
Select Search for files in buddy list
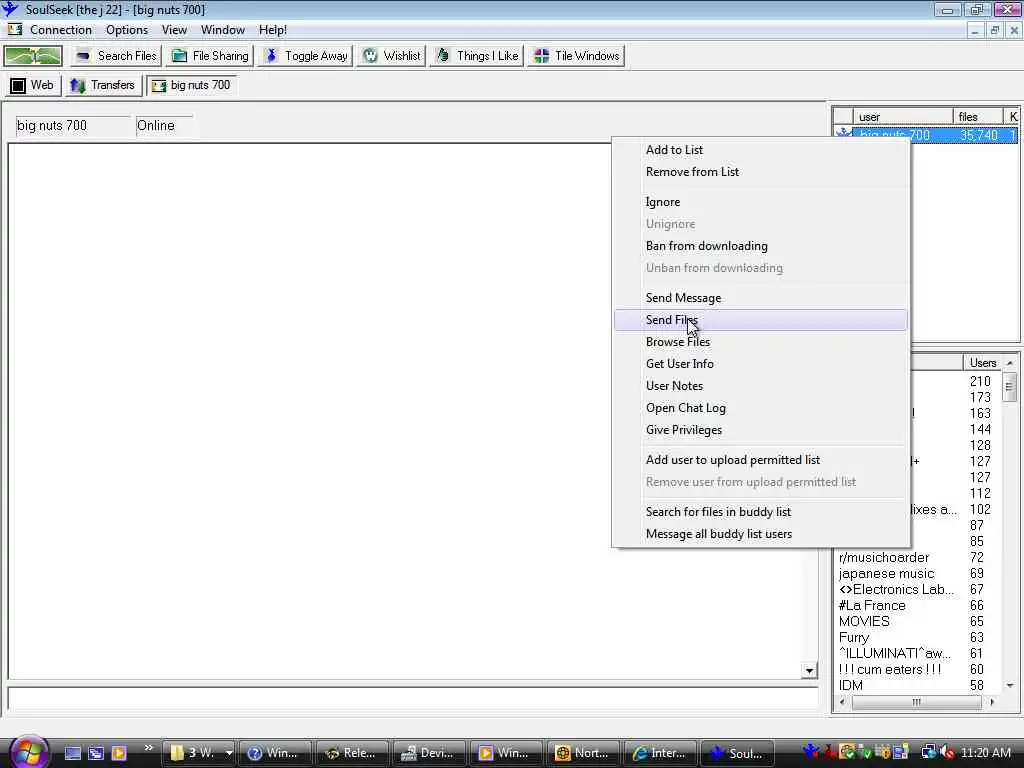(761, 512)
